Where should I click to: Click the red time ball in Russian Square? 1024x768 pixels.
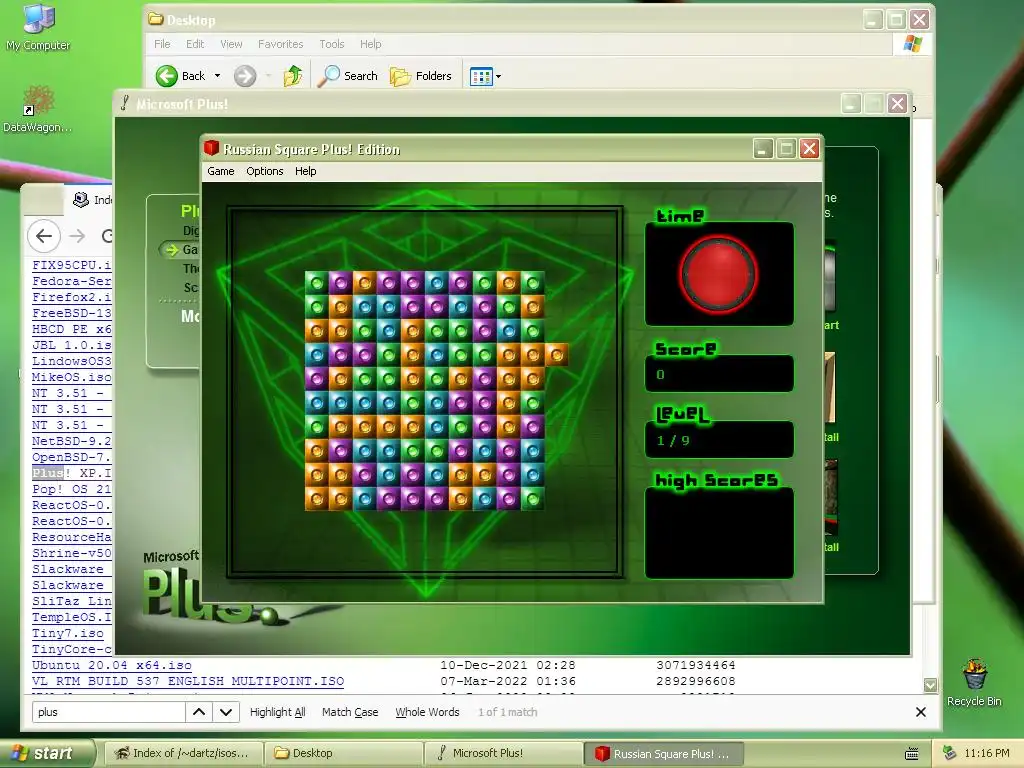pyautogui.click(x=718, y=274)
